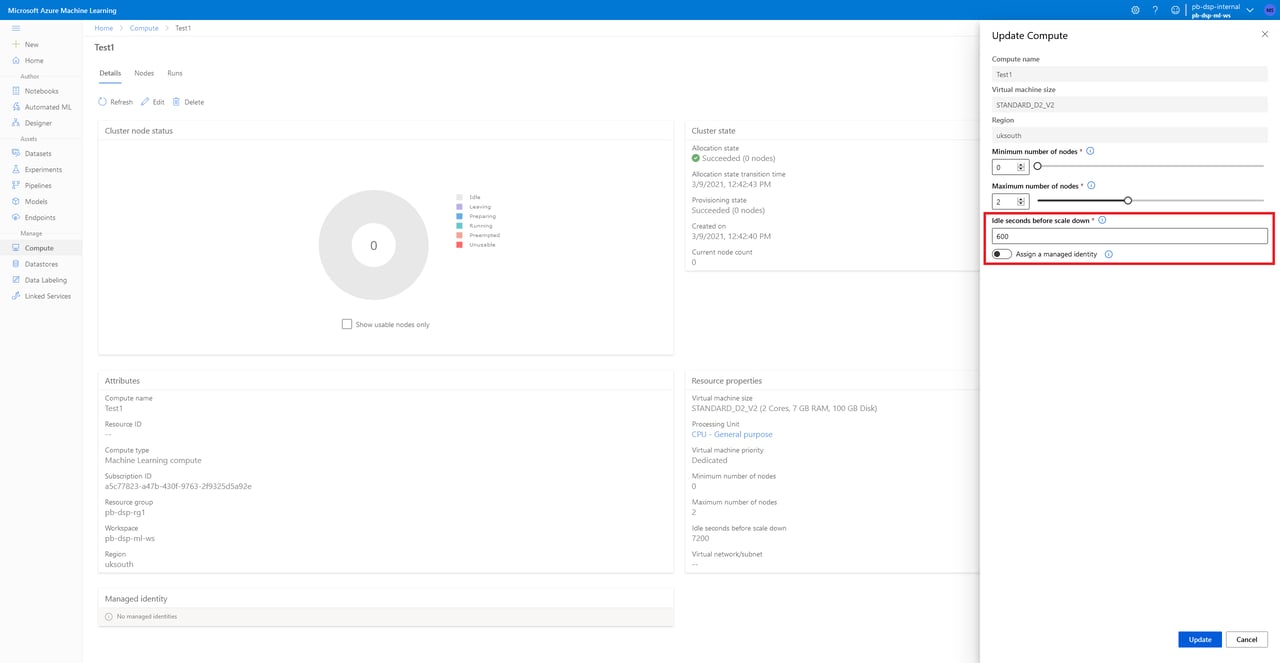Open the Pipelines section
Viewport: 1280px width, 663px height.
pyautogui.click(x=37, y=185)
